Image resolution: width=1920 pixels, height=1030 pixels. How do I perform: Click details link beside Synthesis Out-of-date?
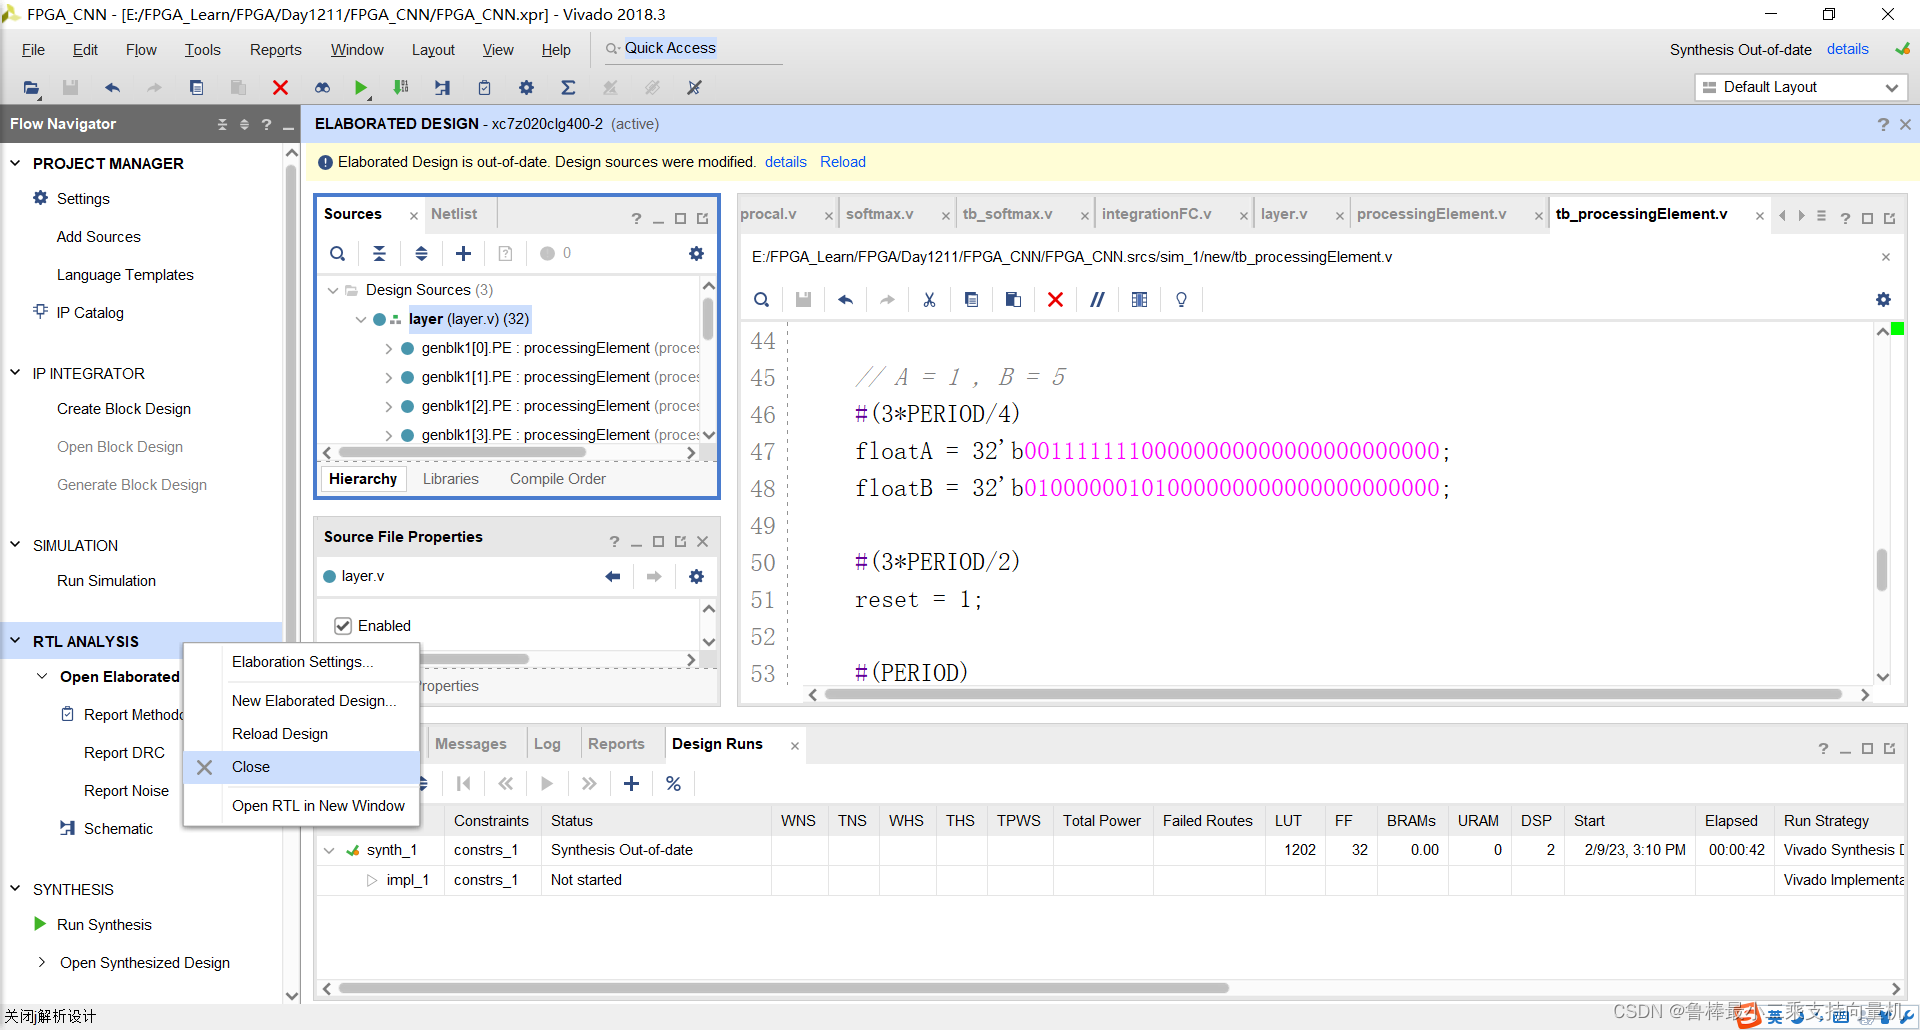coord(1848,49)
